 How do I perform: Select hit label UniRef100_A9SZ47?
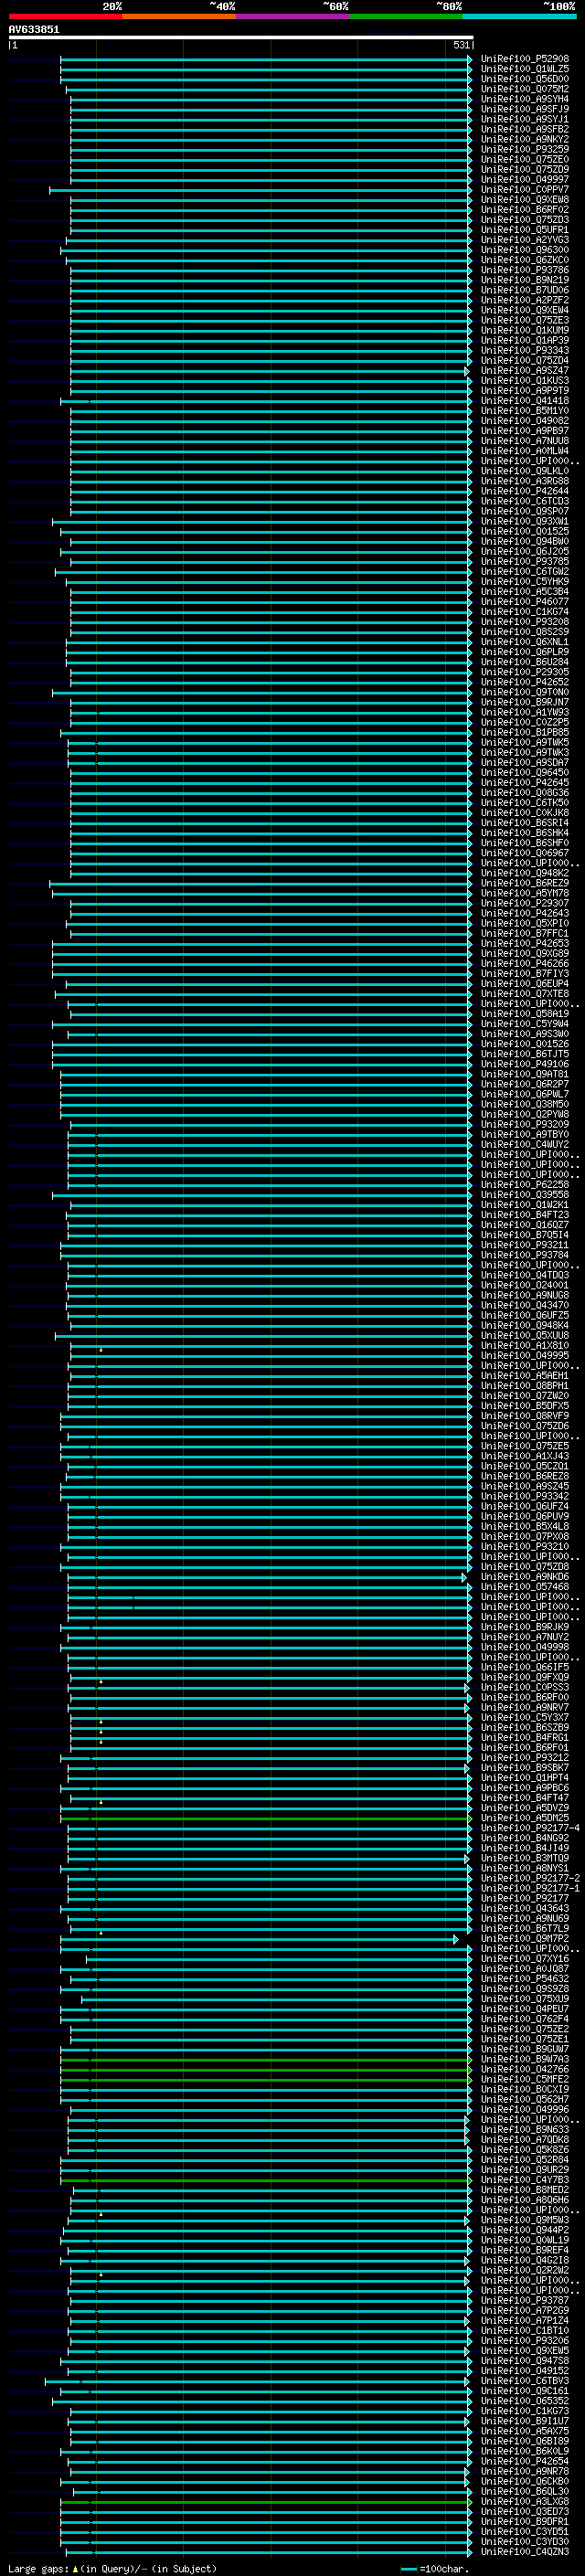pos(525,370)
